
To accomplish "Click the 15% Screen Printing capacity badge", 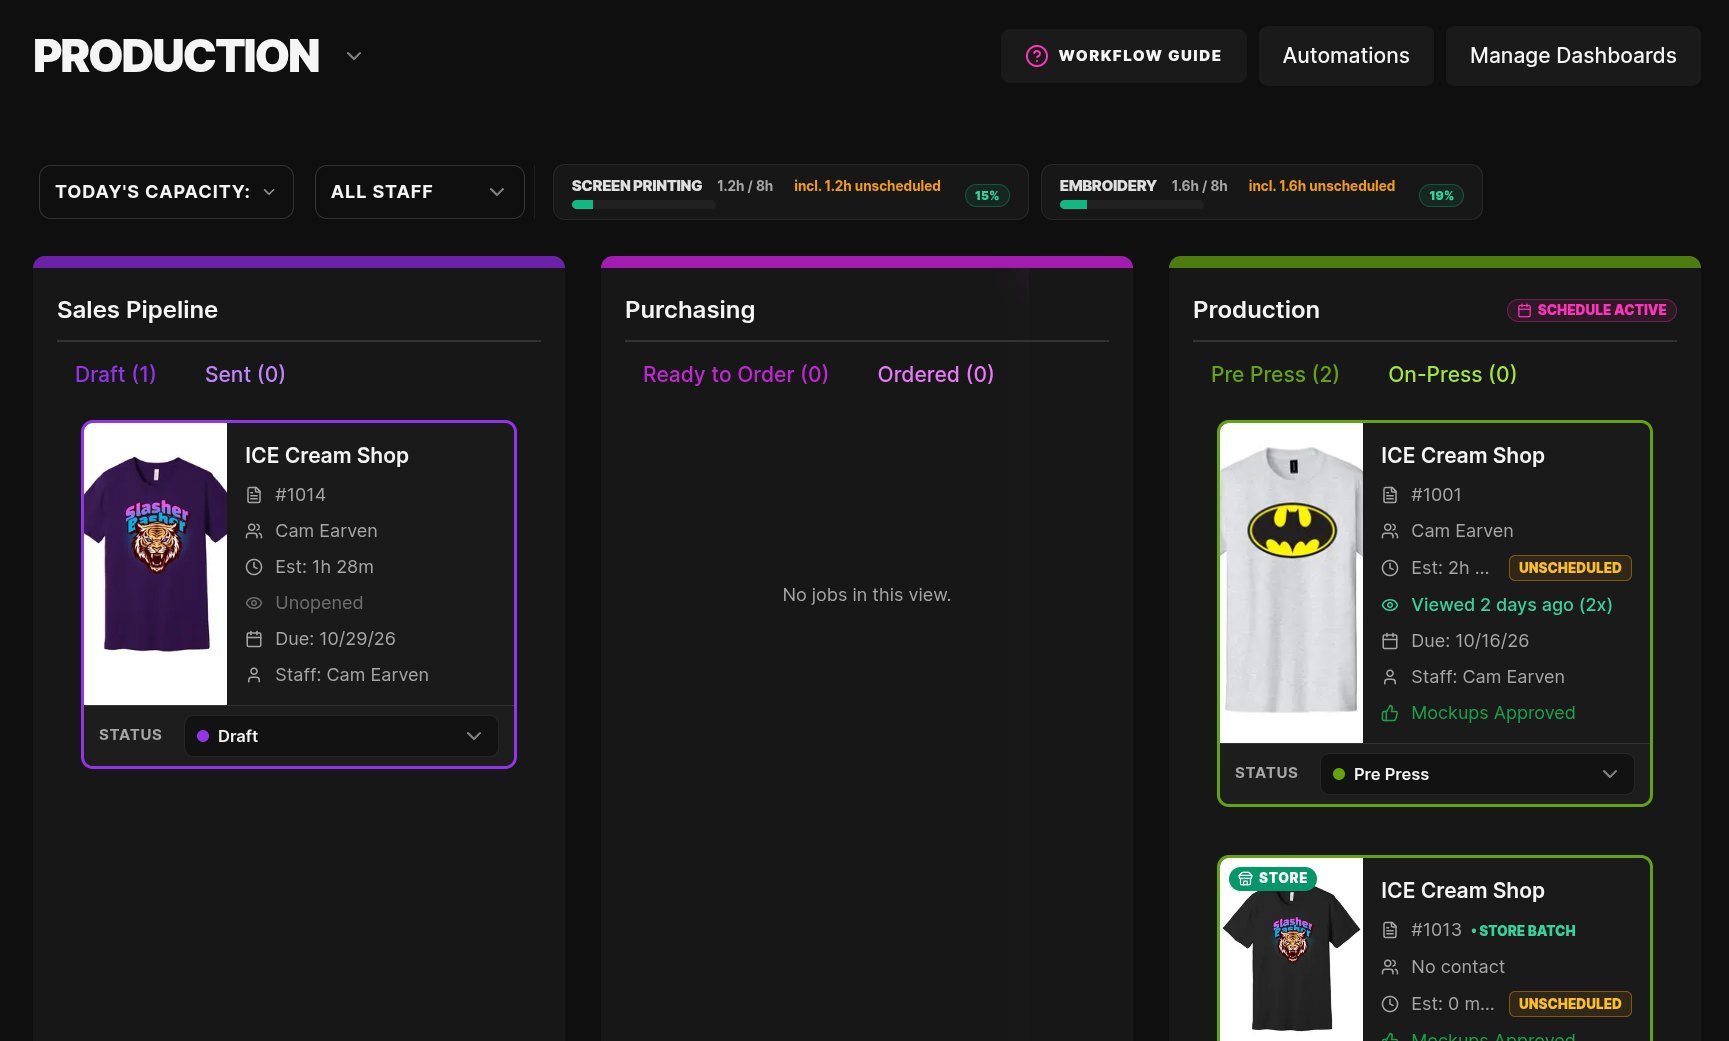I will pyautogui.click(x=987, y=196).
